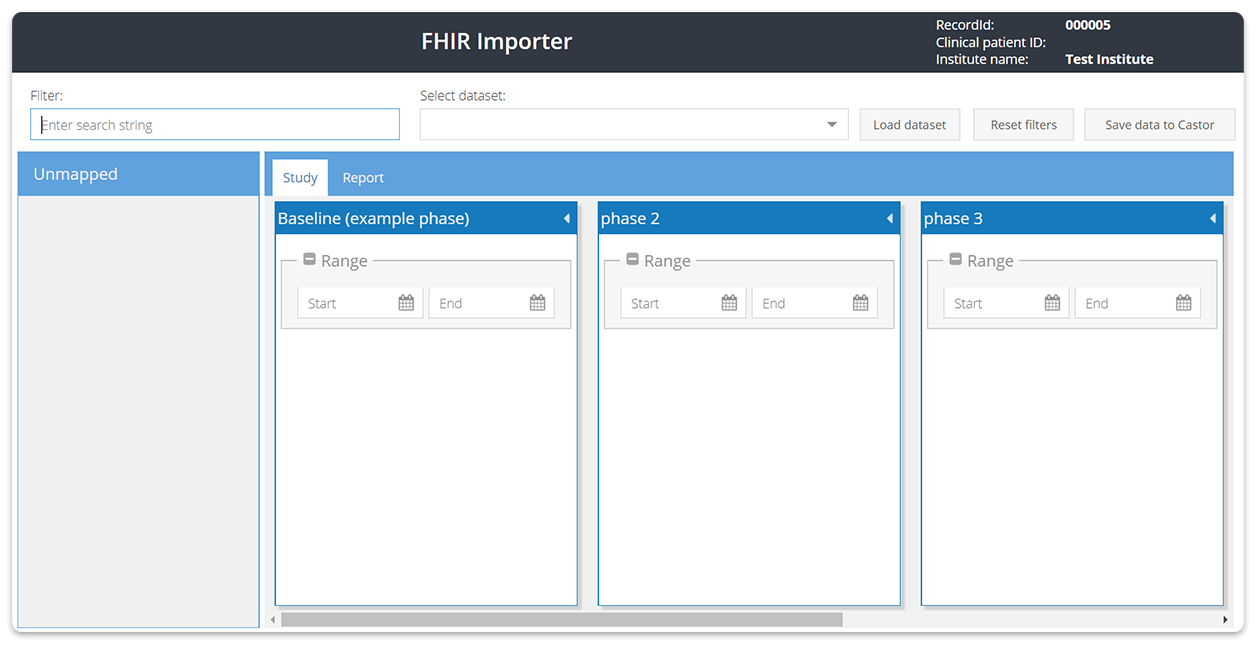The image size is (1260, 663).
Task: Open calendar for Baseline phase Start date
Action: pos(406,303)
